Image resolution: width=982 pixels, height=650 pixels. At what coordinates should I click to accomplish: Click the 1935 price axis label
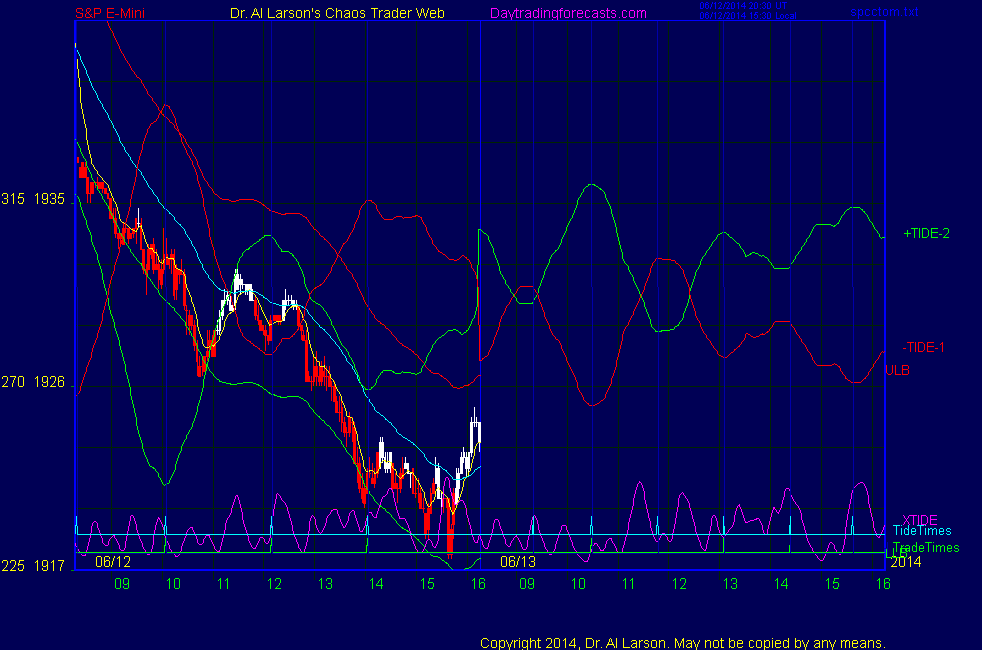[50, 199]
